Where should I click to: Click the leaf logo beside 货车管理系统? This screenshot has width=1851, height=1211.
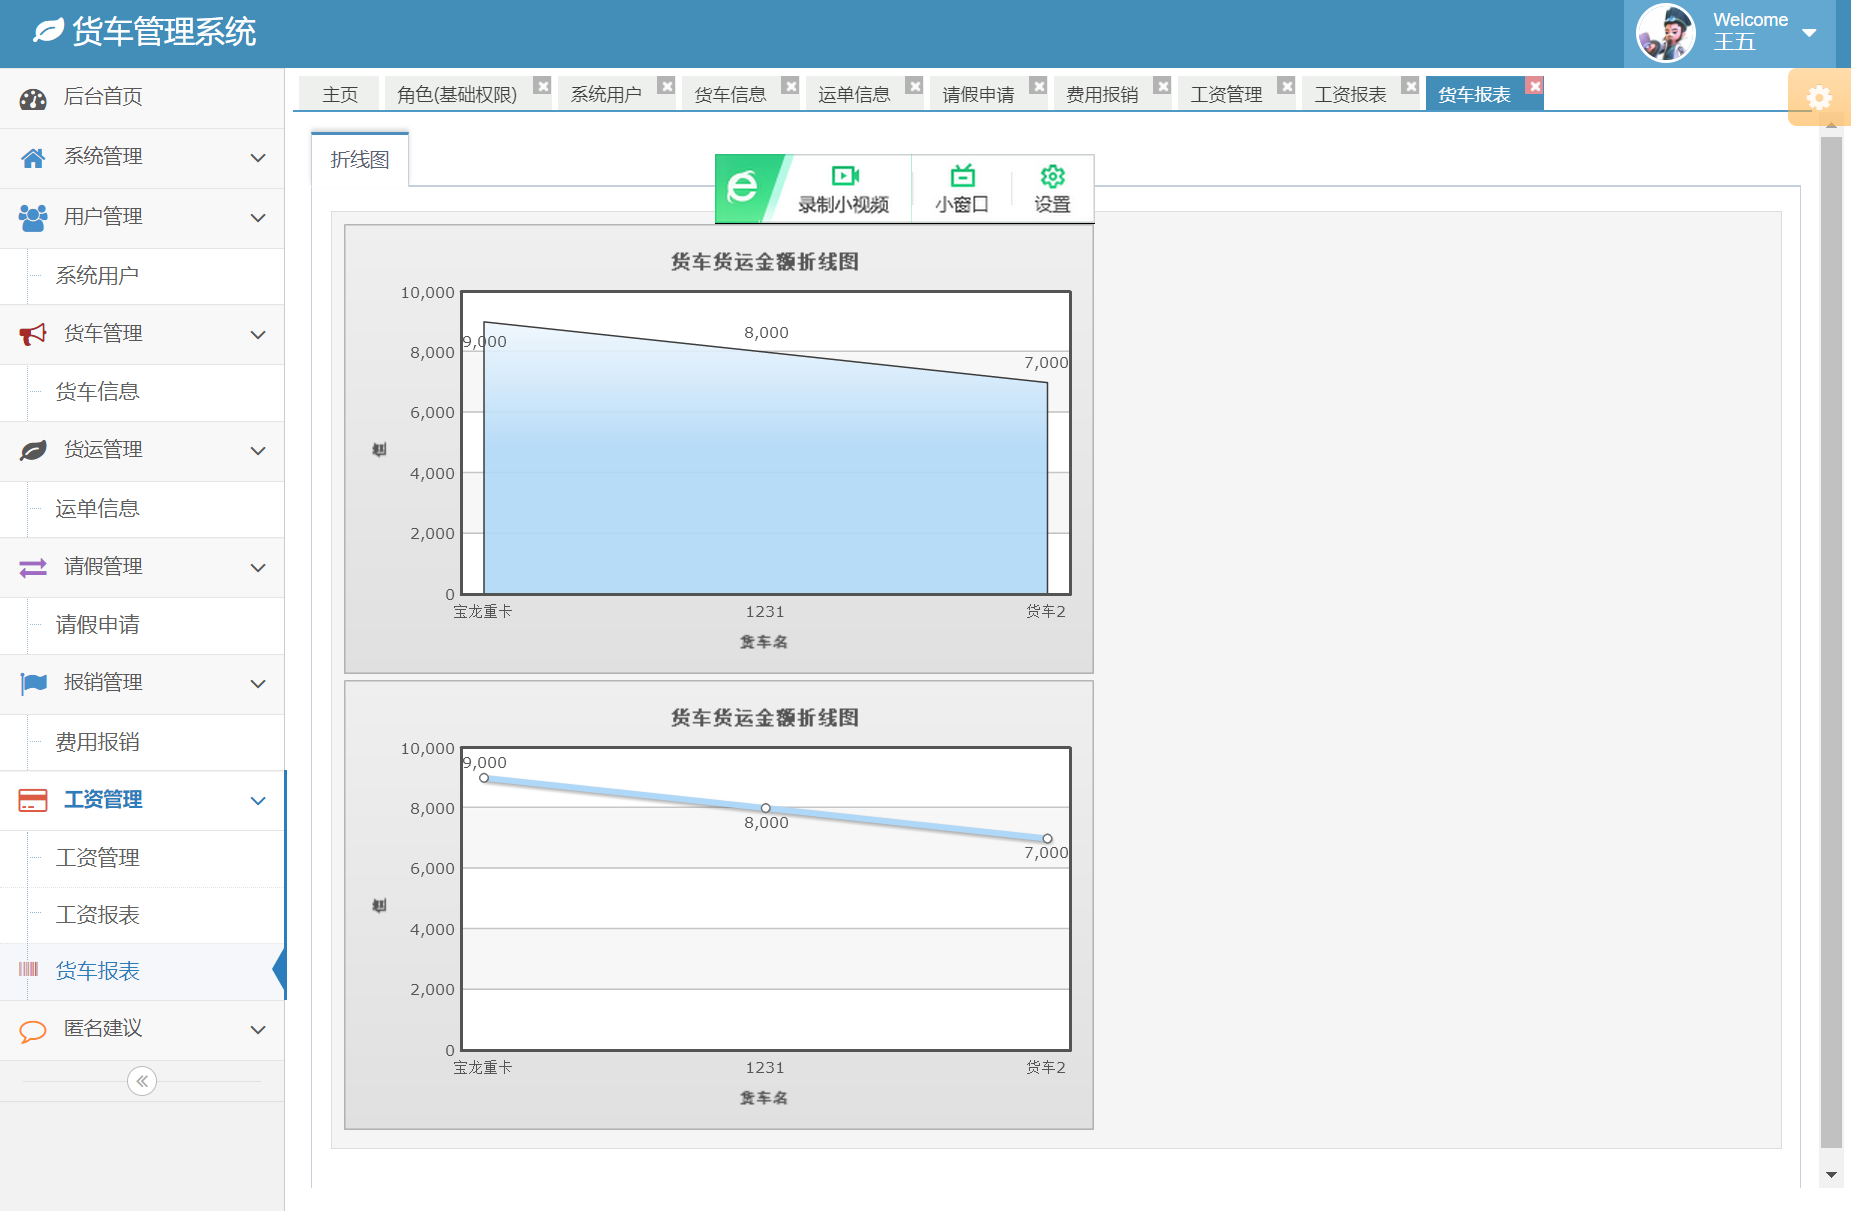click(48, 32)
